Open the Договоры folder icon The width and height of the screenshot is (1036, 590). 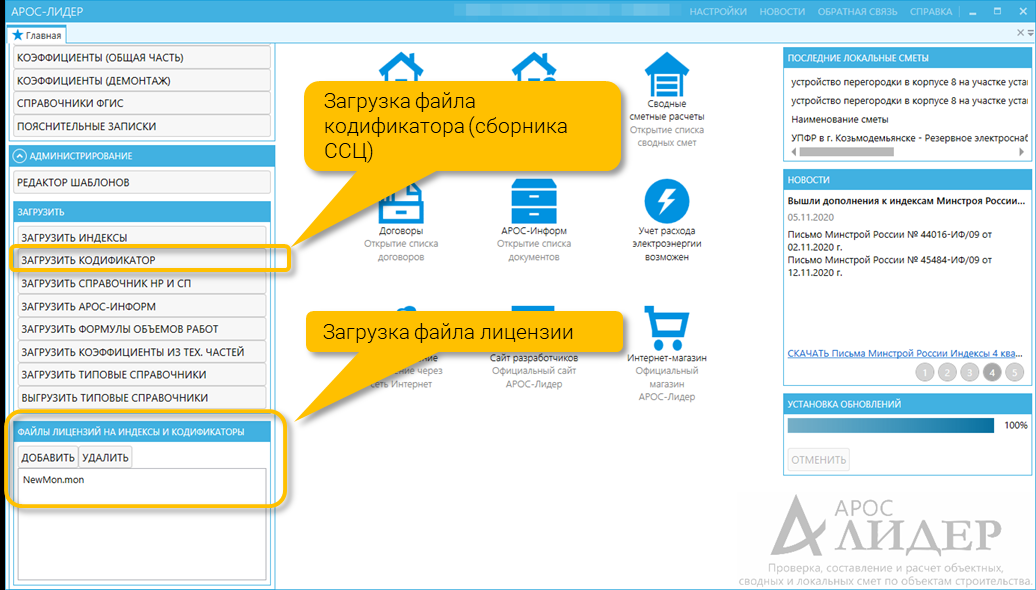click(401, 202)
